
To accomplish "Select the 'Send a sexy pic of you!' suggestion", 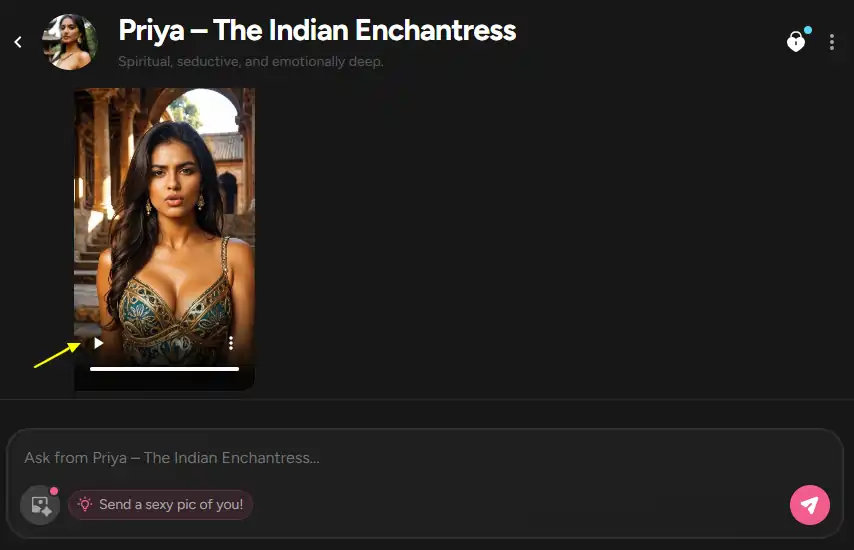I will point(160,504).
